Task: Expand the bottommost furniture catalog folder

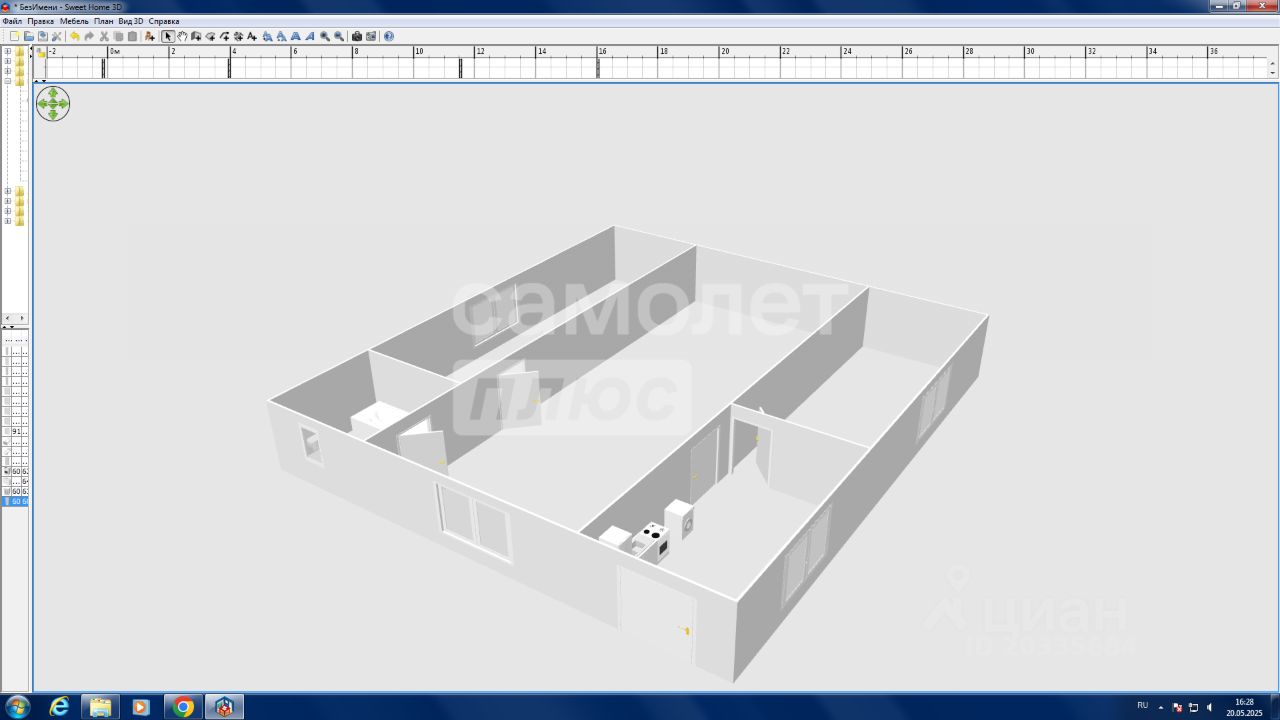Action: (8, 221)
